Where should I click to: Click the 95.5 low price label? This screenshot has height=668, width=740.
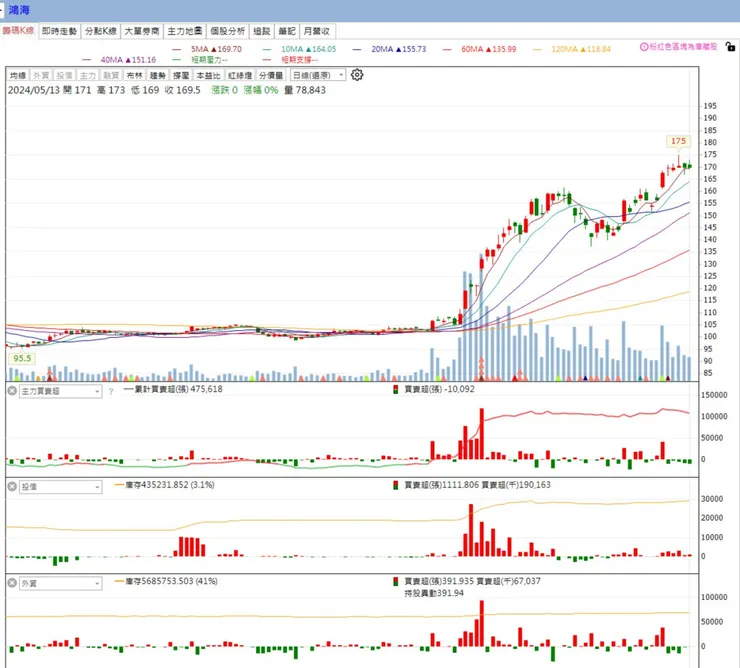pos(22,358)
